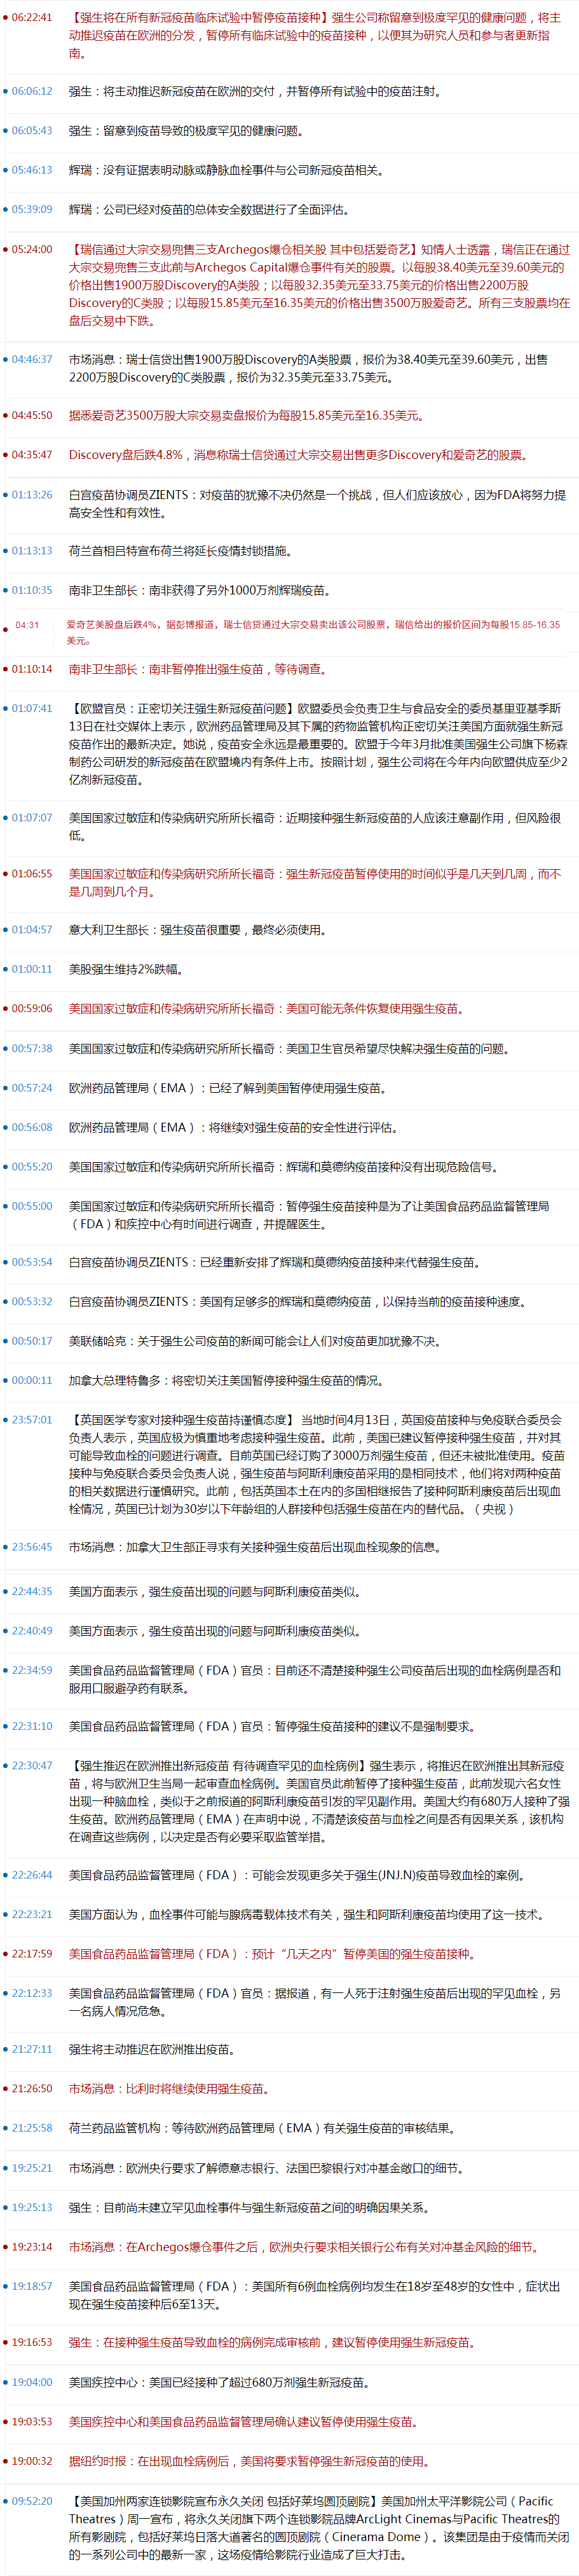Screen dimensions: 579x2576
Task: Click the 00:55:20 timestamp
Action: (x=32, y=1166)
